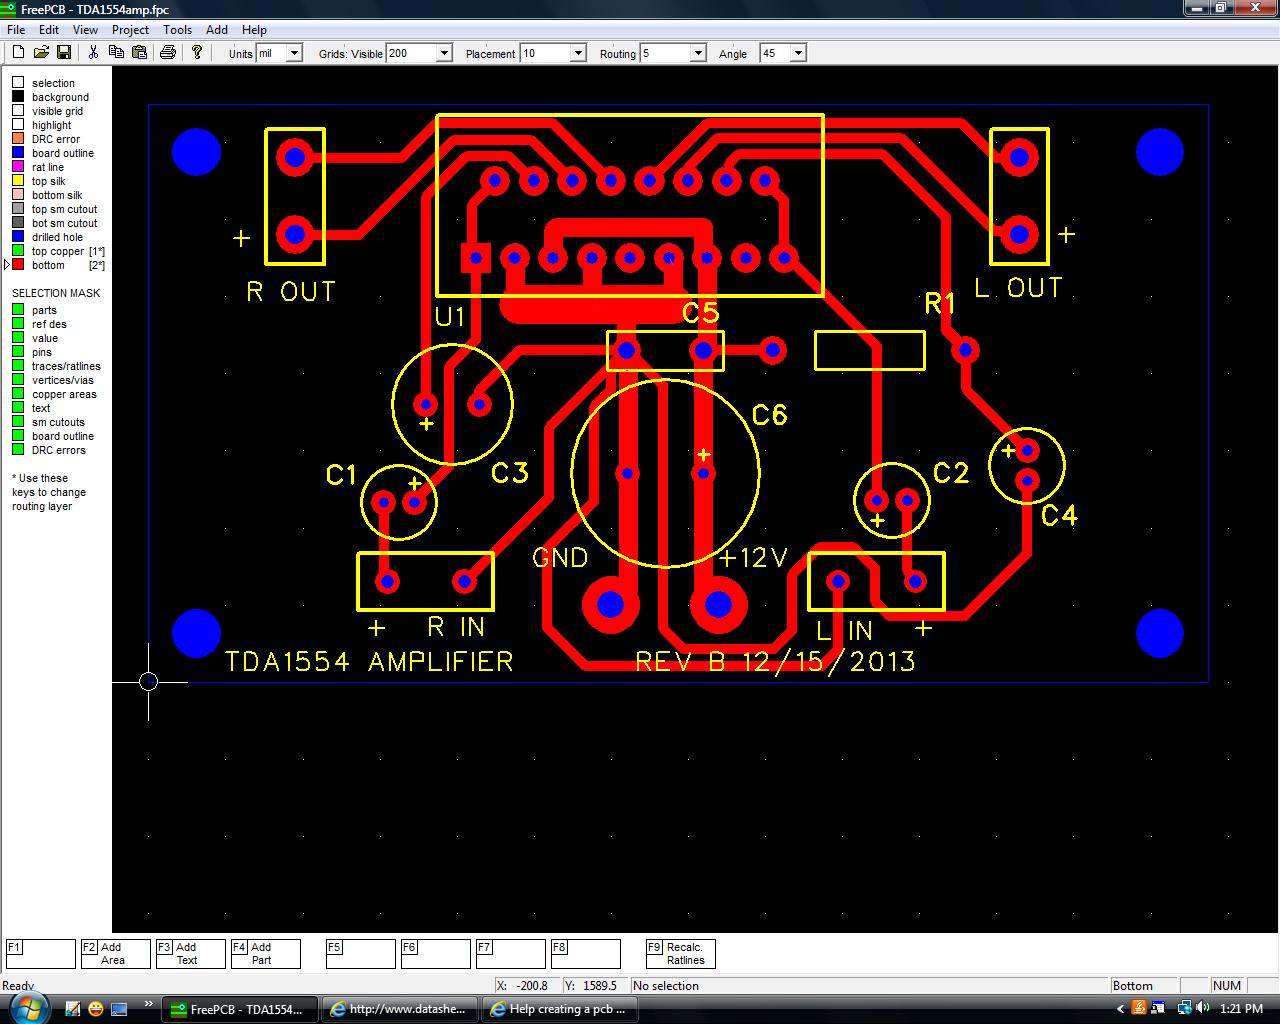Click the F2 Add Area button
1280x1024 pixels.
click(115, 954)
